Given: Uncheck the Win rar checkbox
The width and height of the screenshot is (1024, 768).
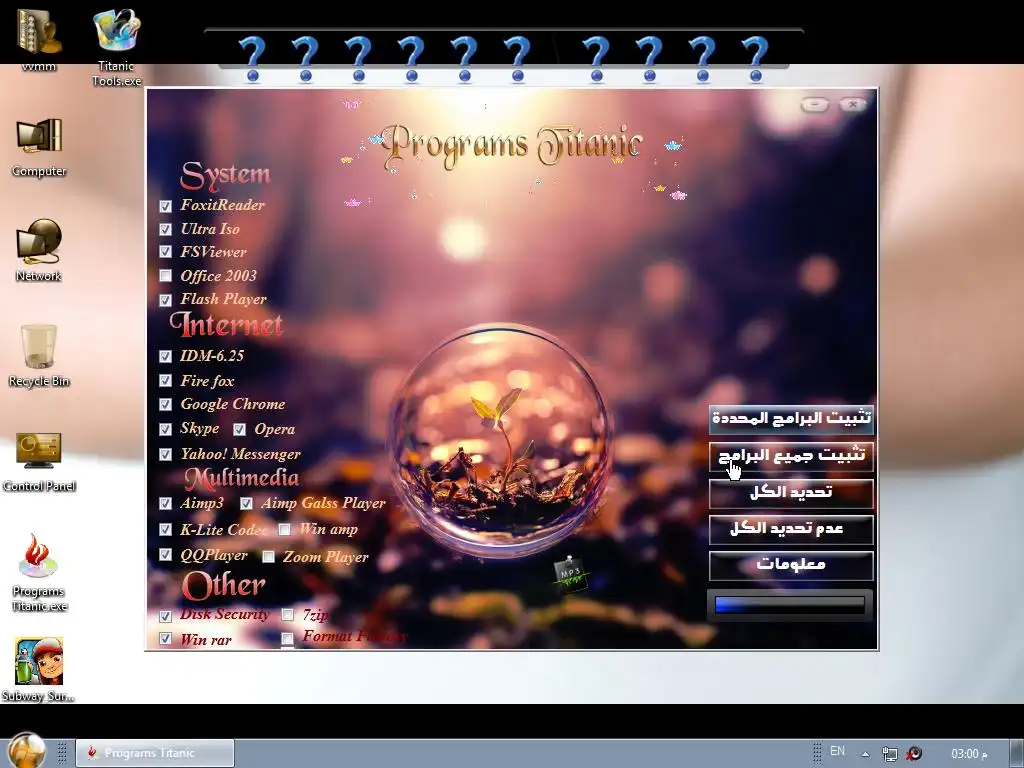Looking at the screenshot, I should pos(165,639).
